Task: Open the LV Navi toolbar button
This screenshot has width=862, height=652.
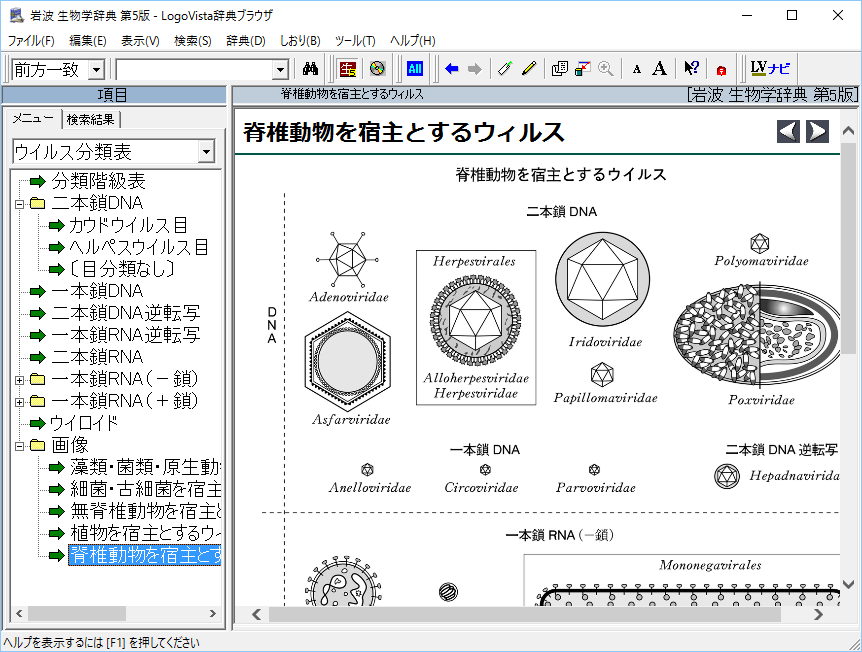Action: [x=770, y=69]
